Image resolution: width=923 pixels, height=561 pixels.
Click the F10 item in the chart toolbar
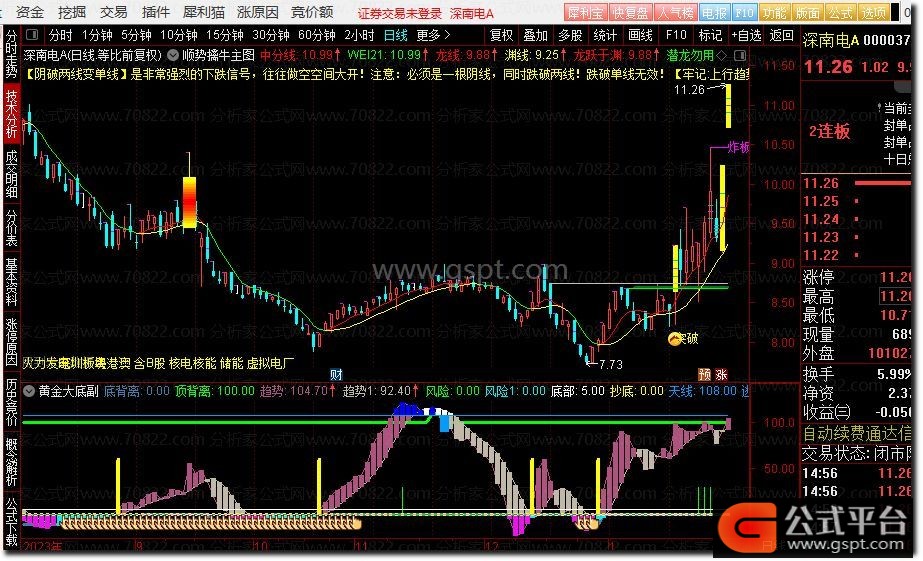coord(676,35)
